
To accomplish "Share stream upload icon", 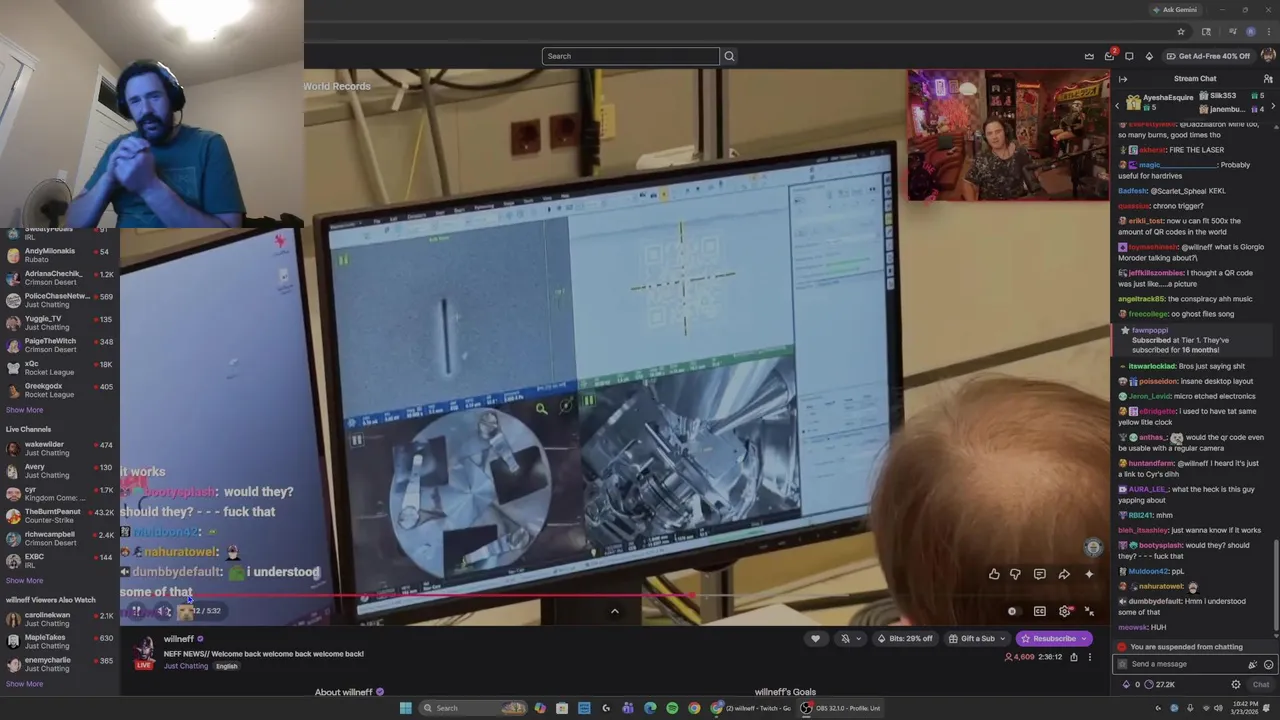I will (1074, 657).
